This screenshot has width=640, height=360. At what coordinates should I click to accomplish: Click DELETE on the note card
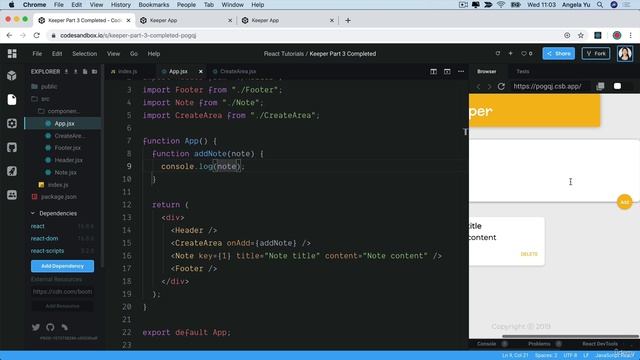[x=529, y=254]
